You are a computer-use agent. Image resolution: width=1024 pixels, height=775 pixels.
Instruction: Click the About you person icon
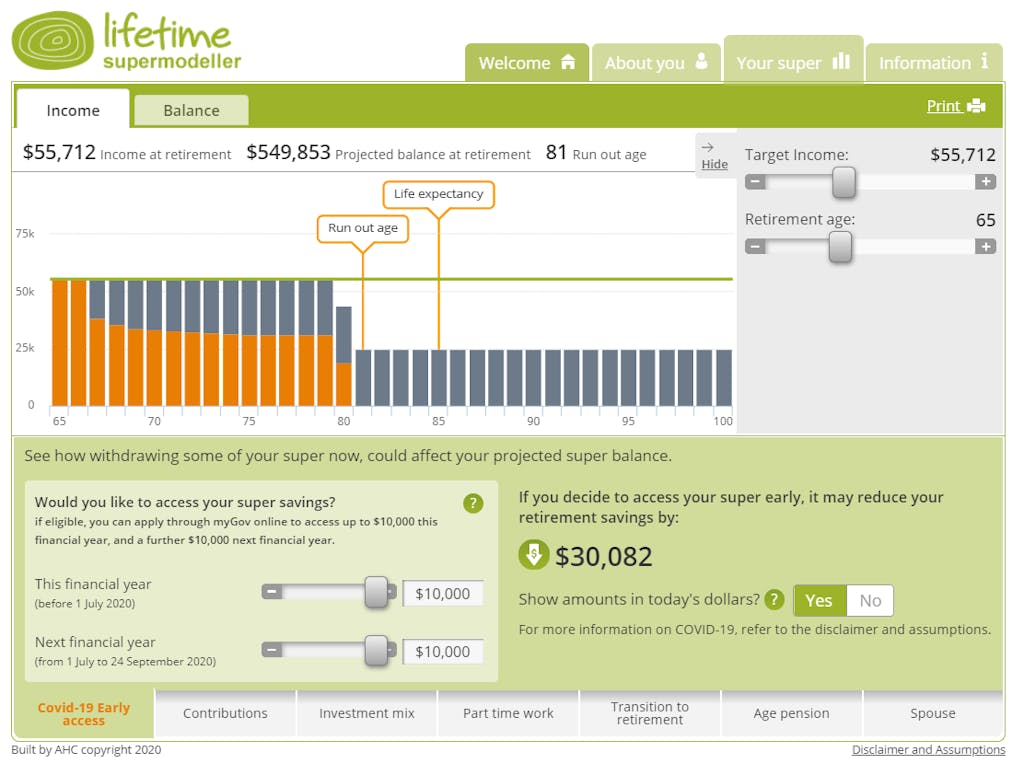[702, 61]
